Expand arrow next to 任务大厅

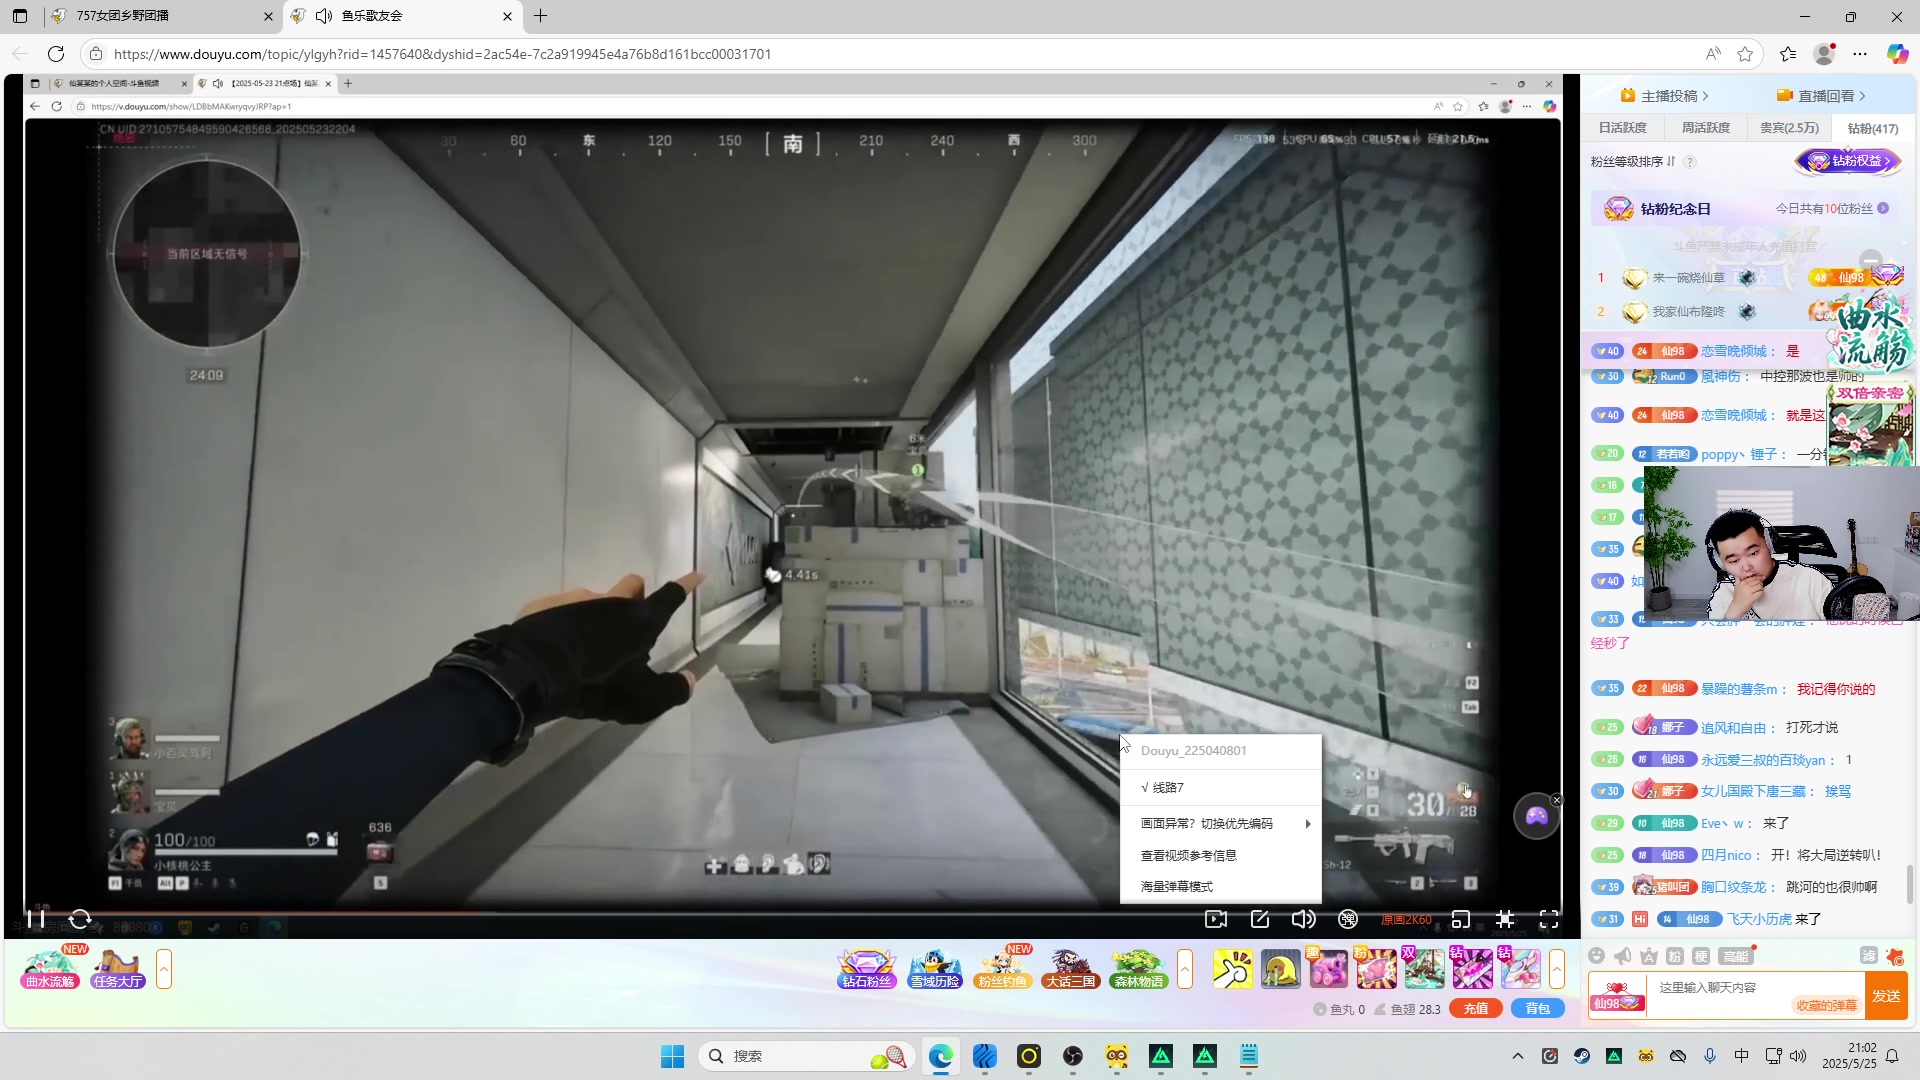(164, 969)
